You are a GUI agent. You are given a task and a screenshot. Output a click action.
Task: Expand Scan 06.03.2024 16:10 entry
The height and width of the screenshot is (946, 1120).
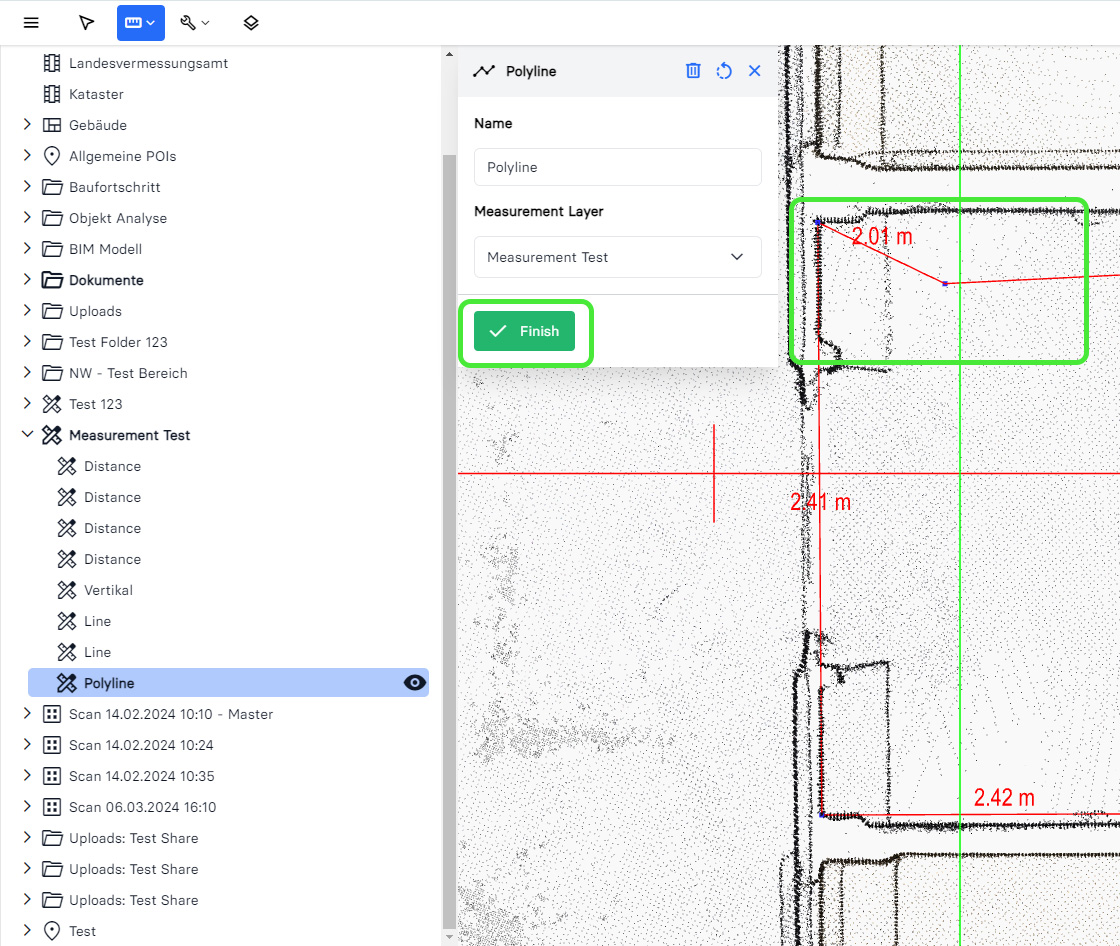[x=27, y=807]
